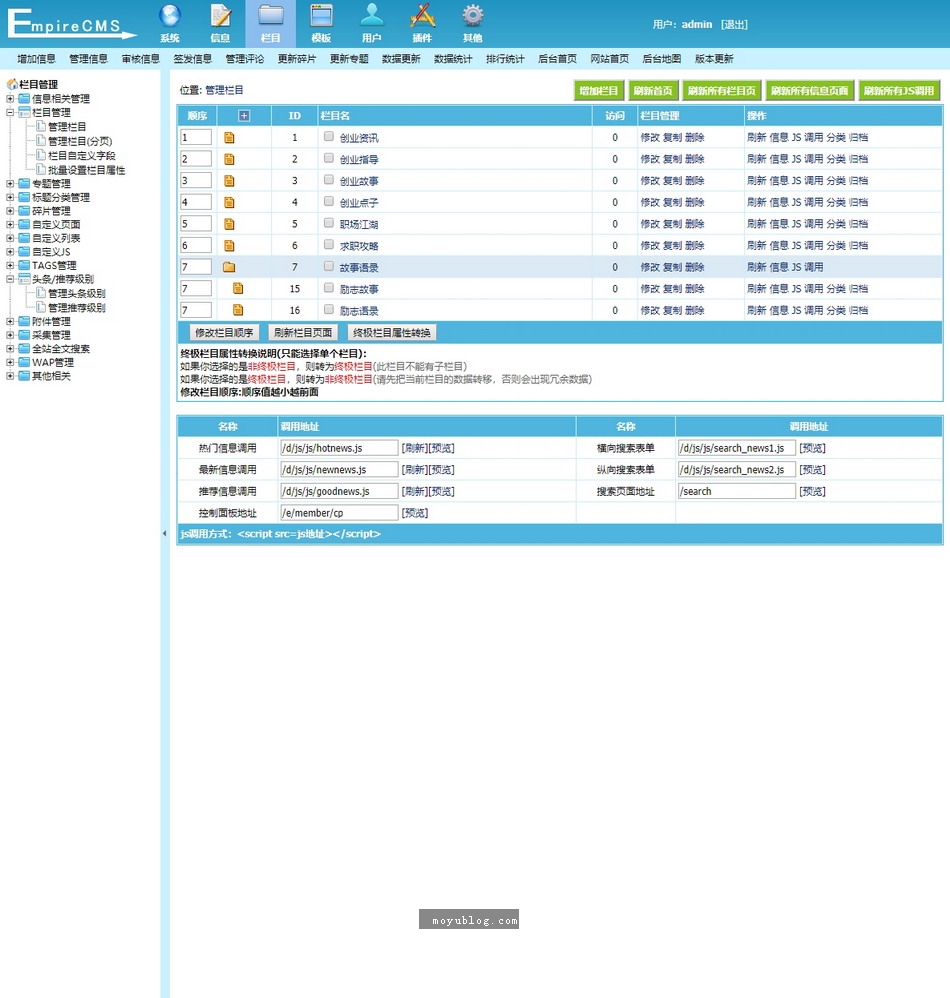This screenshot has width=950, height=998.
Task: Click the folder icon in the 故事语录 row
Action: click(229, 267)
